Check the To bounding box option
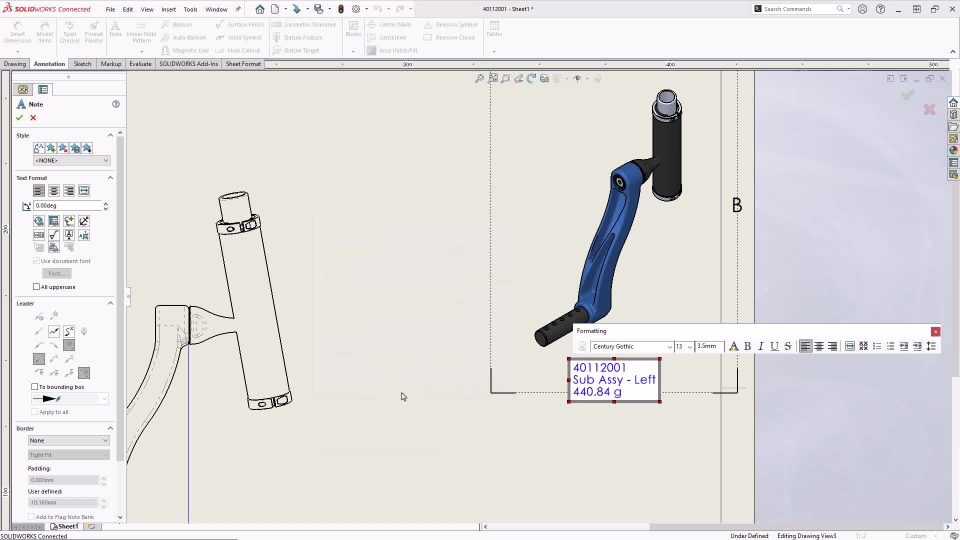The width and height of the screenshot is (960, 540). 35,387
